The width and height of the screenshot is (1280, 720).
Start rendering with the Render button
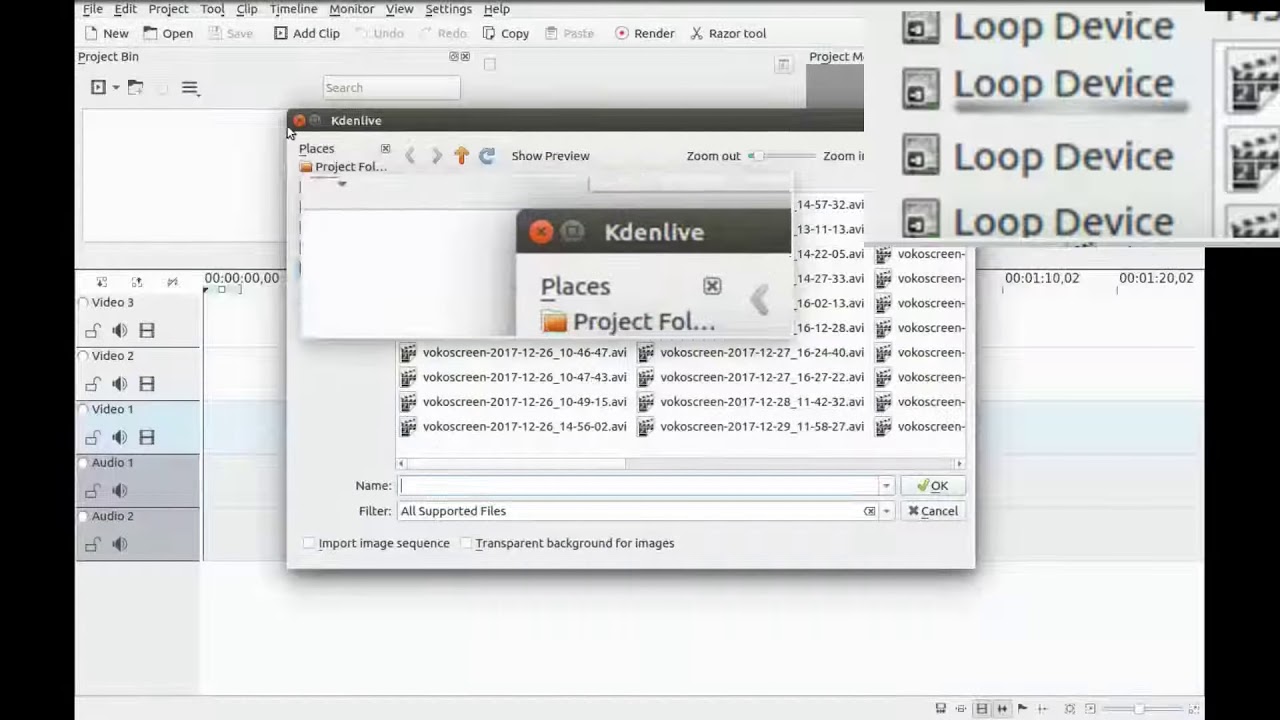click(x=645, y=33)
